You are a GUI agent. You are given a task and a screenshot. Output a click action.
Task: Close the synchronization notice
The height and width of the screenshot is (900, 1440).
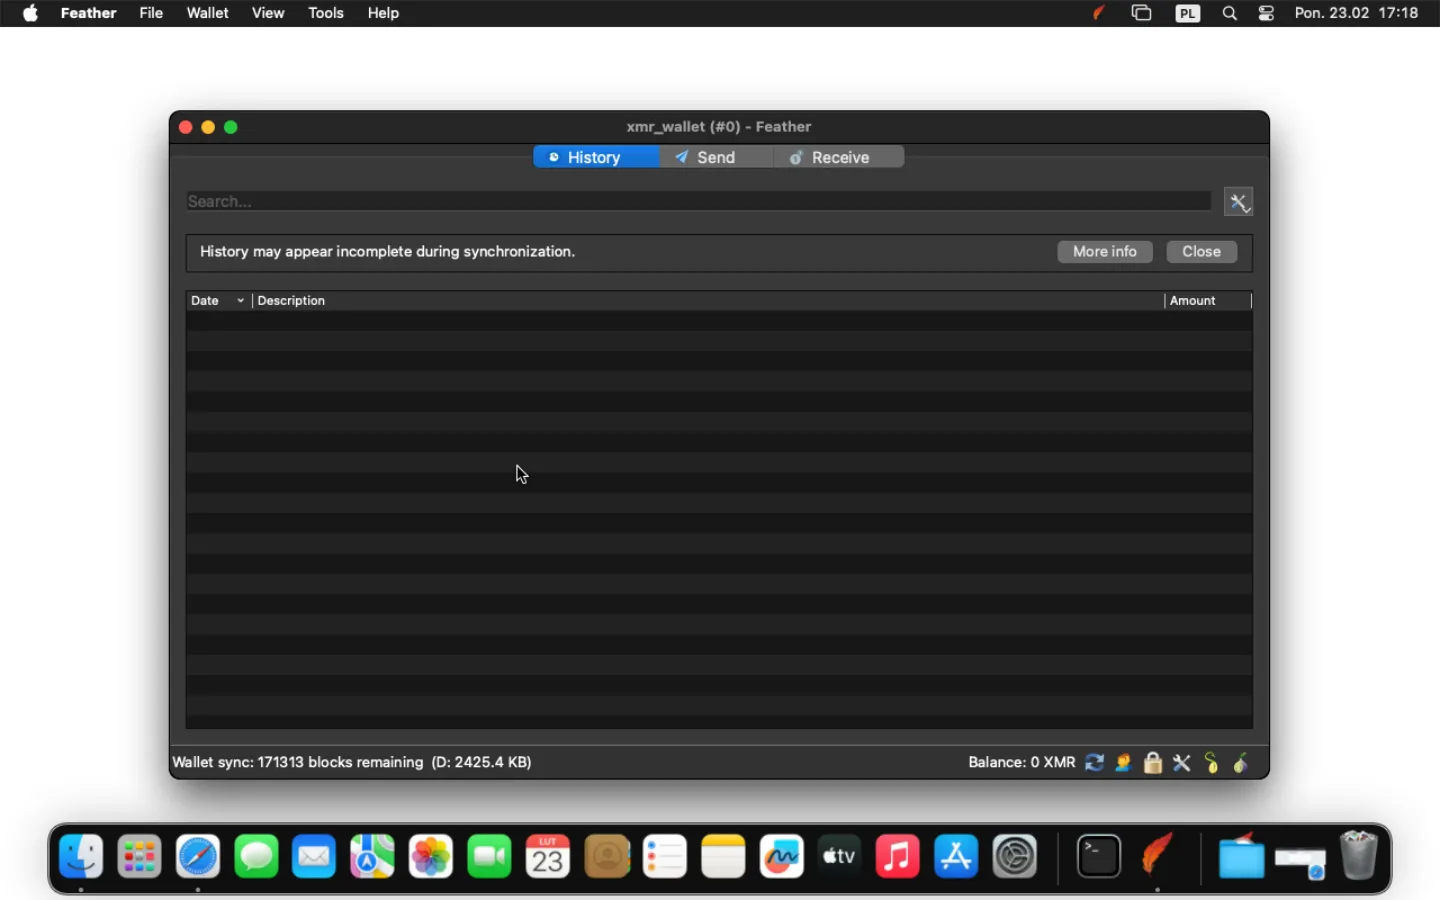tap(1202, 252)
